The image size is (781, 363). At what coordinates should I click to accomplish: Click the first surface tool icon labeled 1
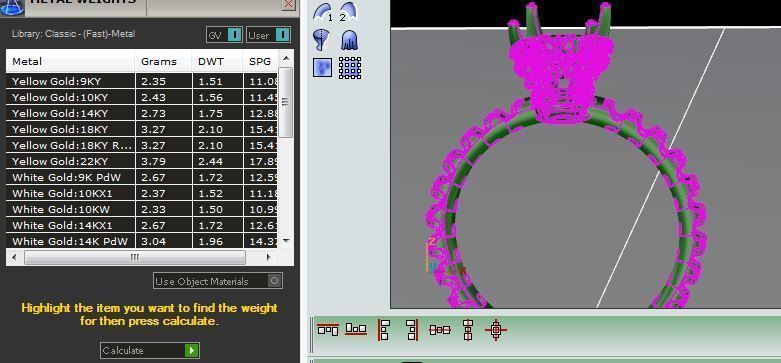322,12
